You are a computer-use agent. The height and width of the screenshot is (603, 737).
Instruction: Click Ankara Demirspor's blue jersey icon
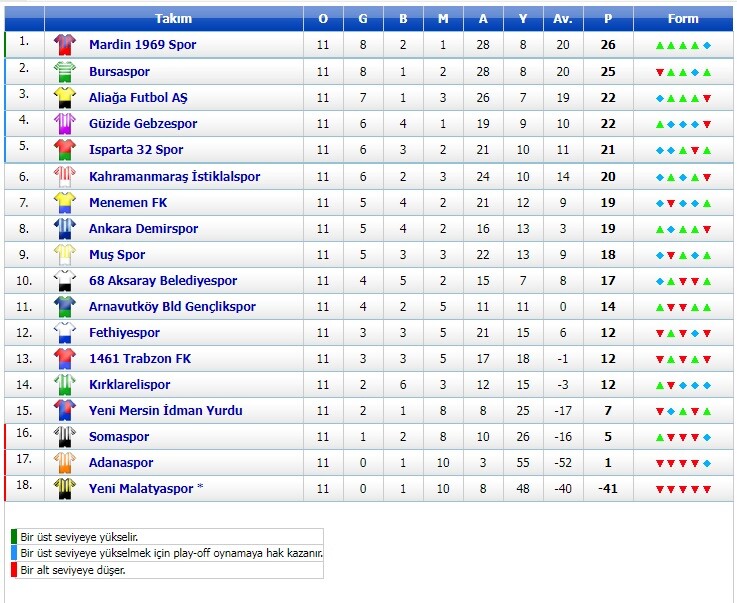[64, 228]
